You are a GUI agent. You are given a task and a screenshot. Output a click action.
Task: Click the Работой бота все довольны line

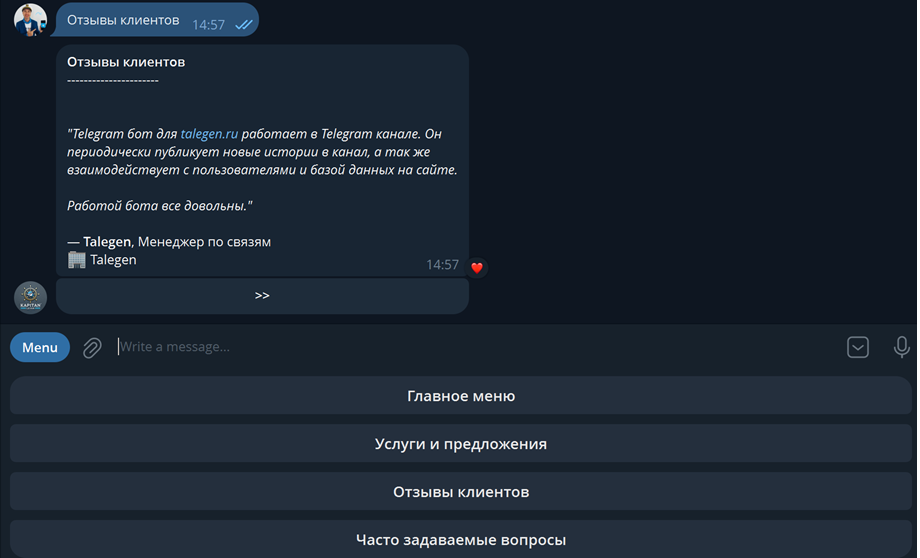click(x=160, y=206)
